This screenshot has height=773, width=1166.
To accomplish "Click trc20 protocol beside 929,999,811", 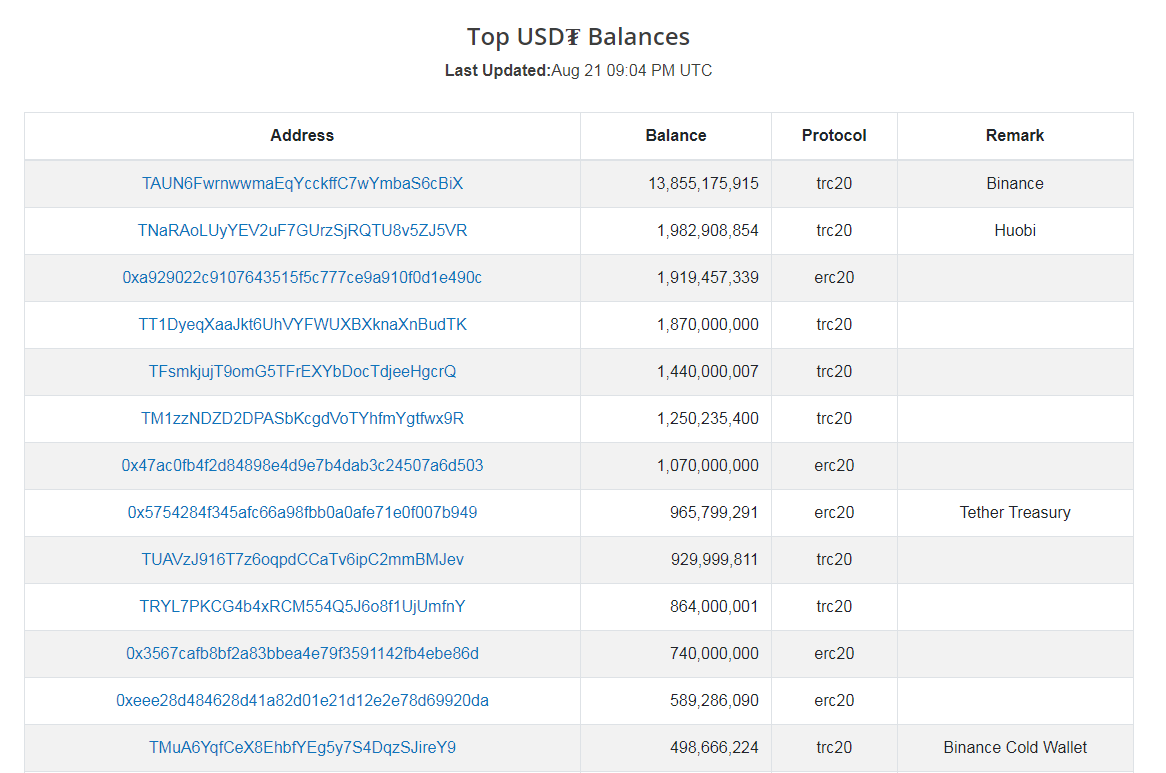I will (x=834, y=559).
